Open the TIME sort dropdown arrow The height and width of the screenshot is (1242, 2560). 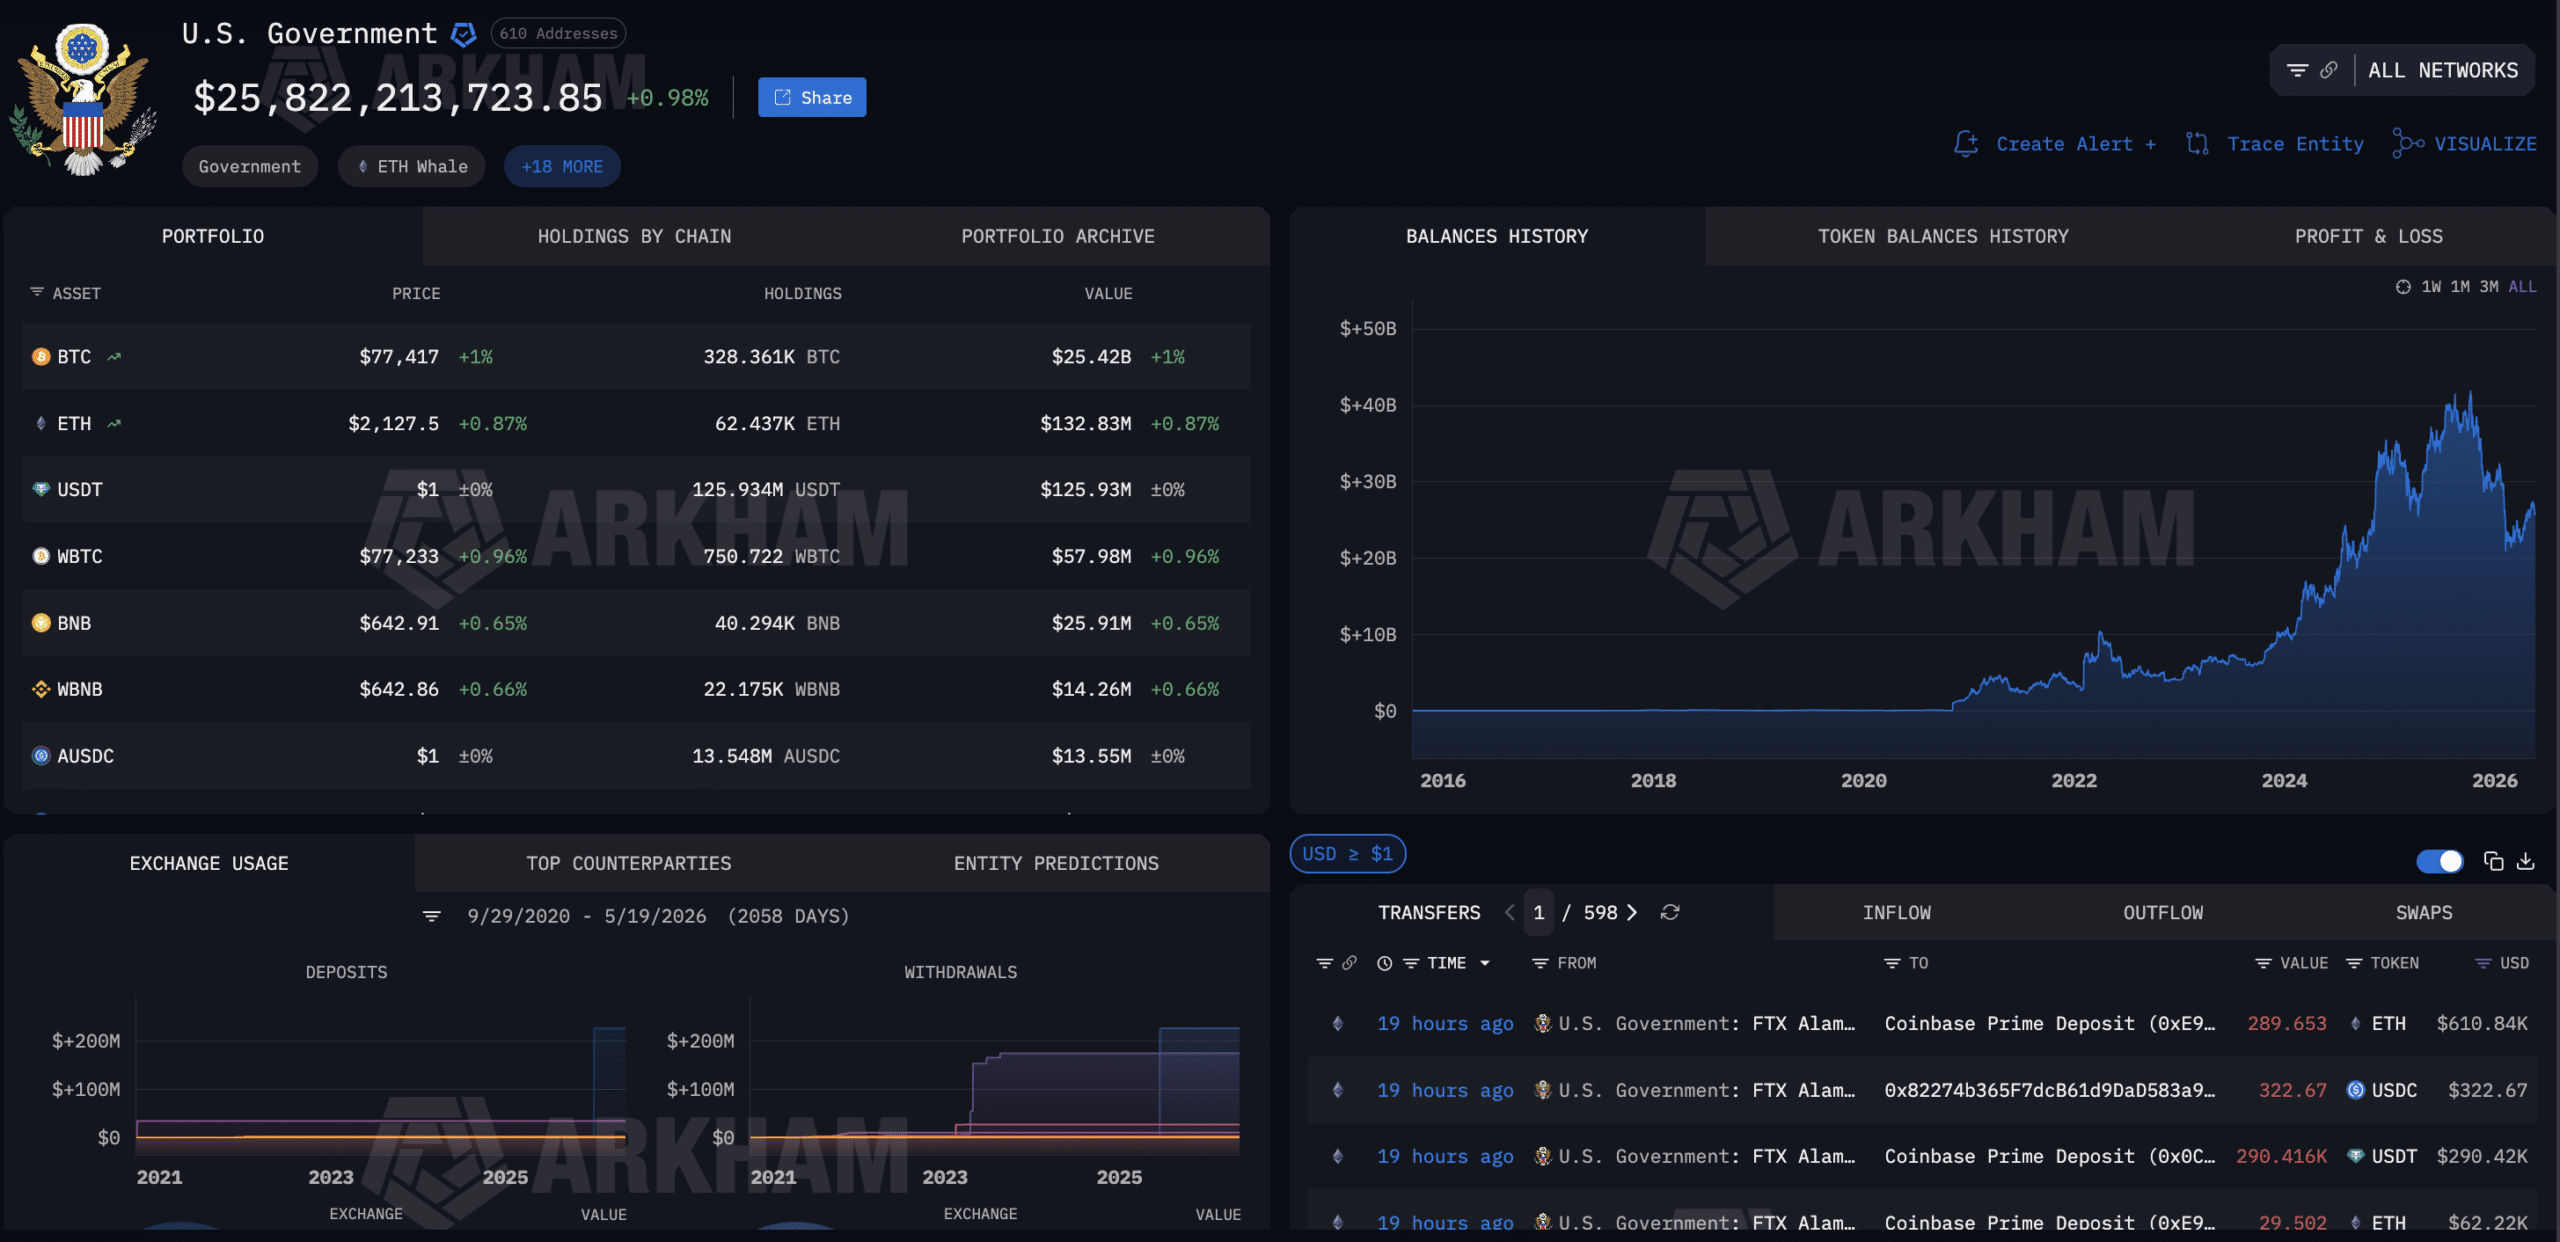(1485, 963)
